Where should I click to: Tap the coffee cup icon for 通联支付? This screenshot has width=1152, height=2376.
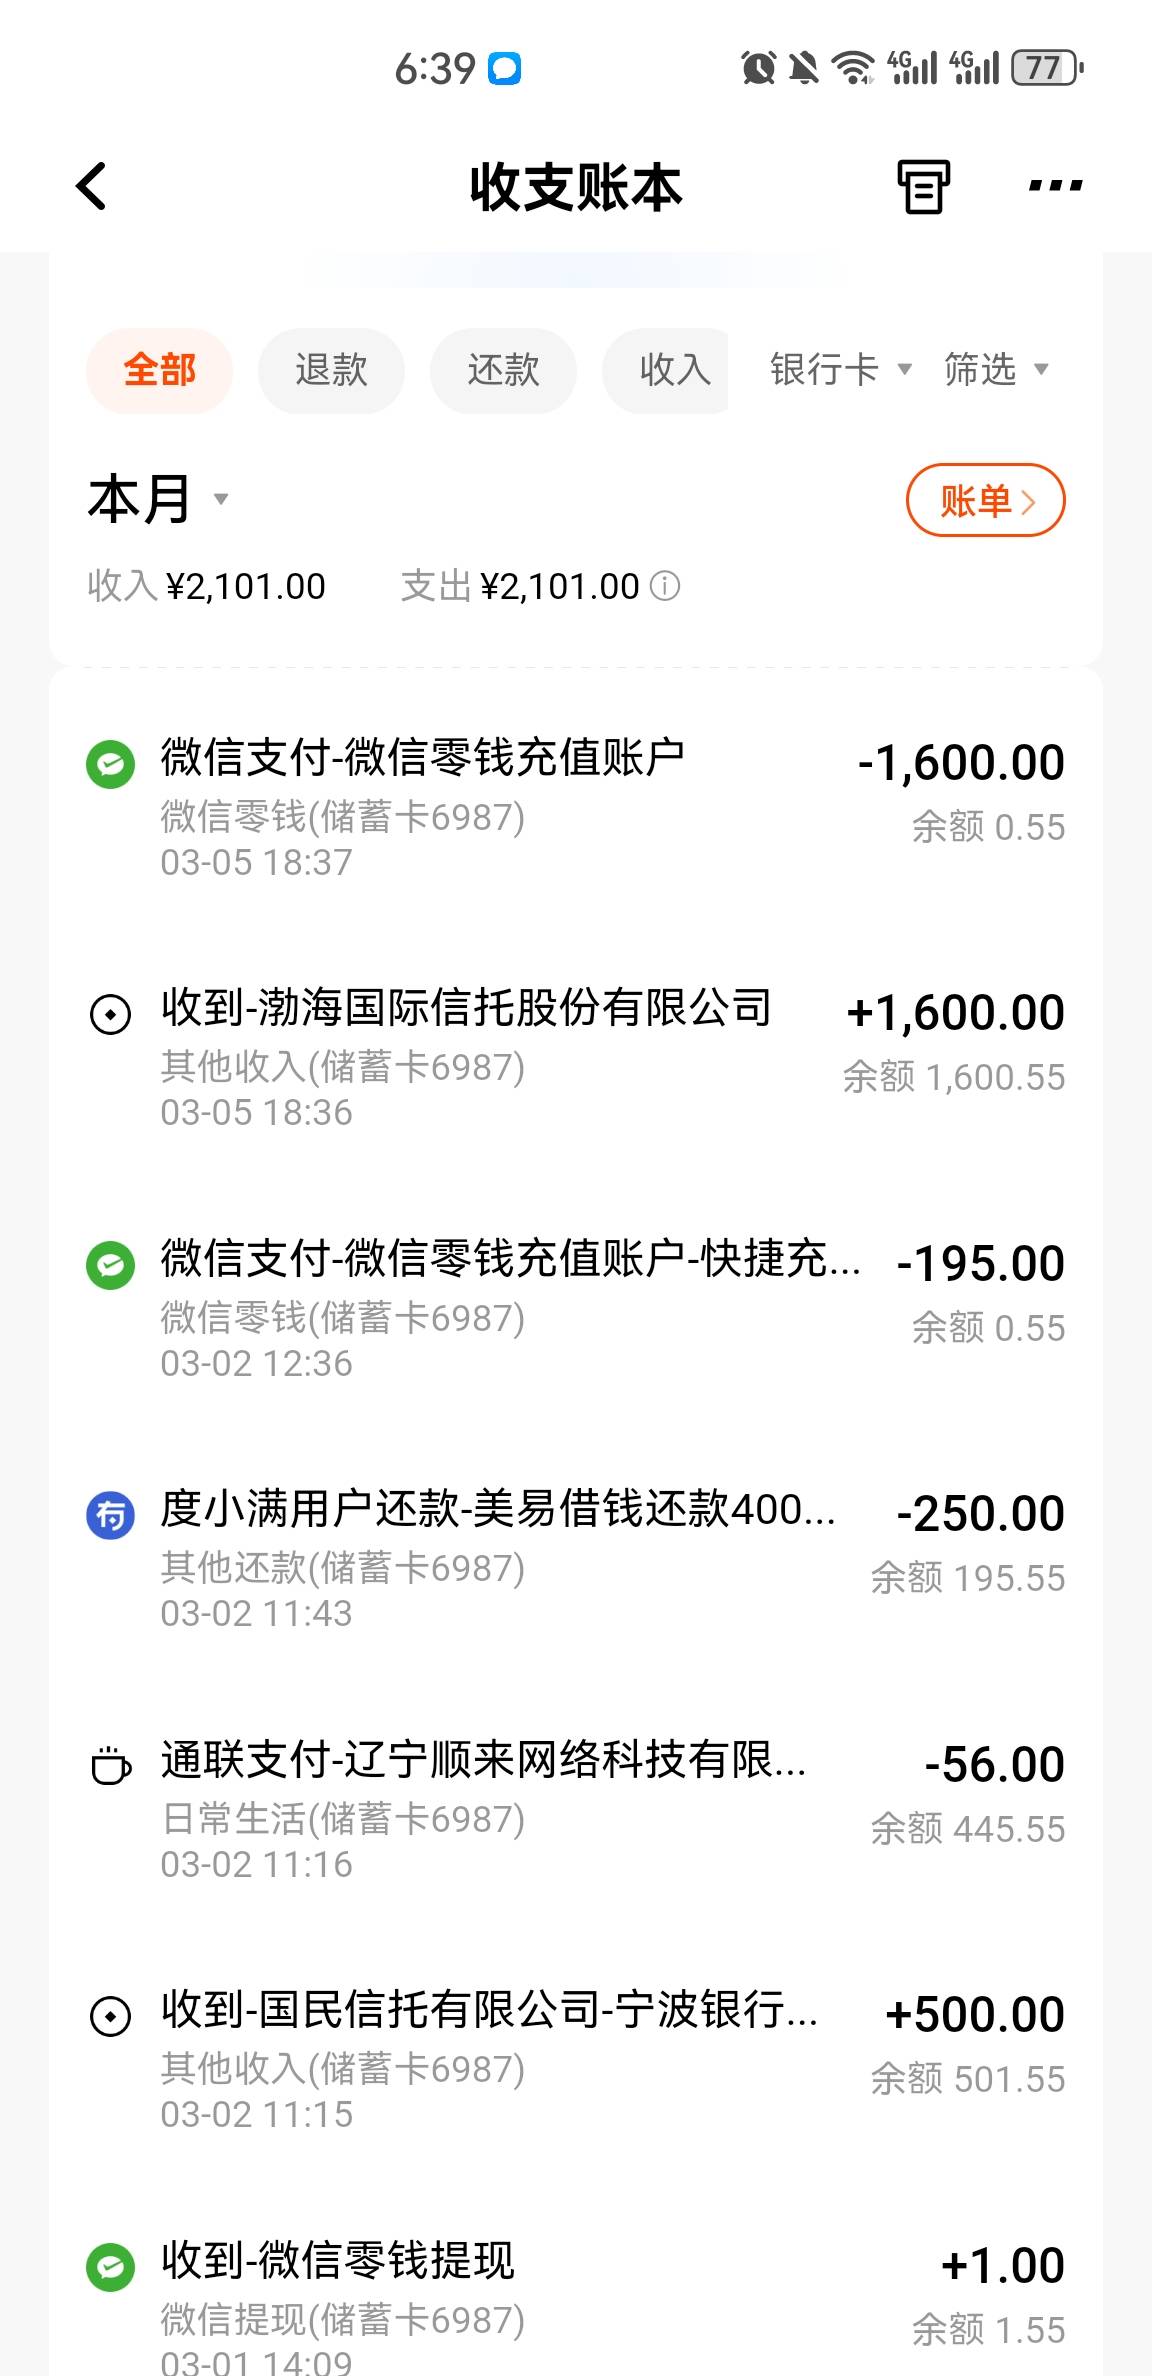[x=110, y=1766]
